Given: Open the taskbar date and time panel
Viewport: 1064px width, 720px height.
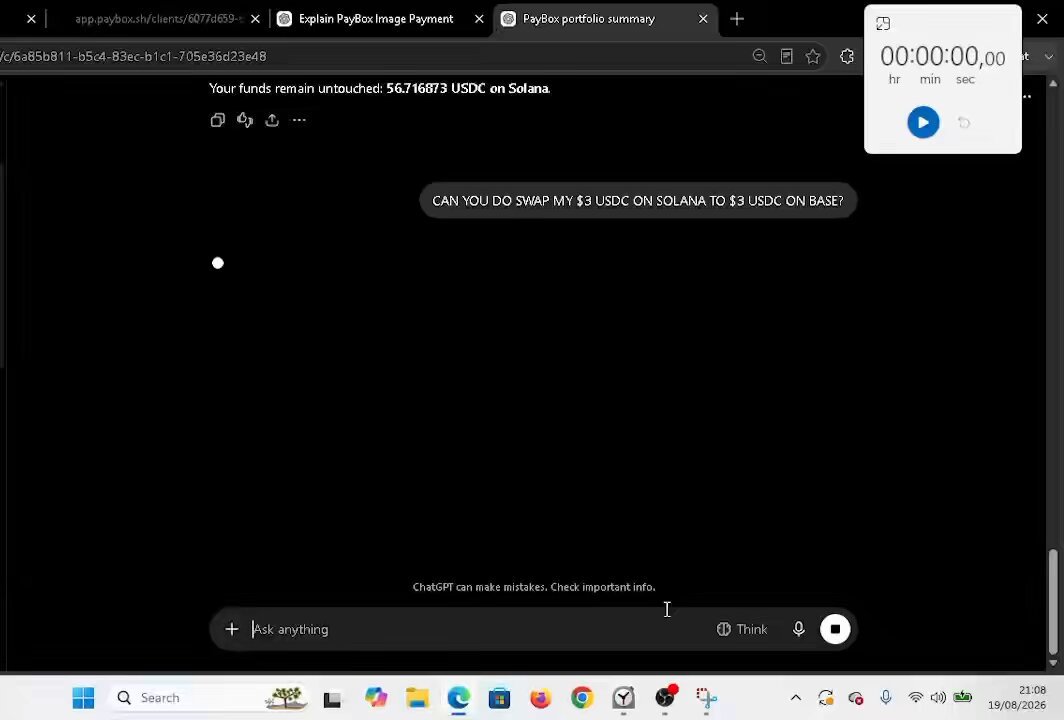Looking at the screenshot, I should point(1016,698).
